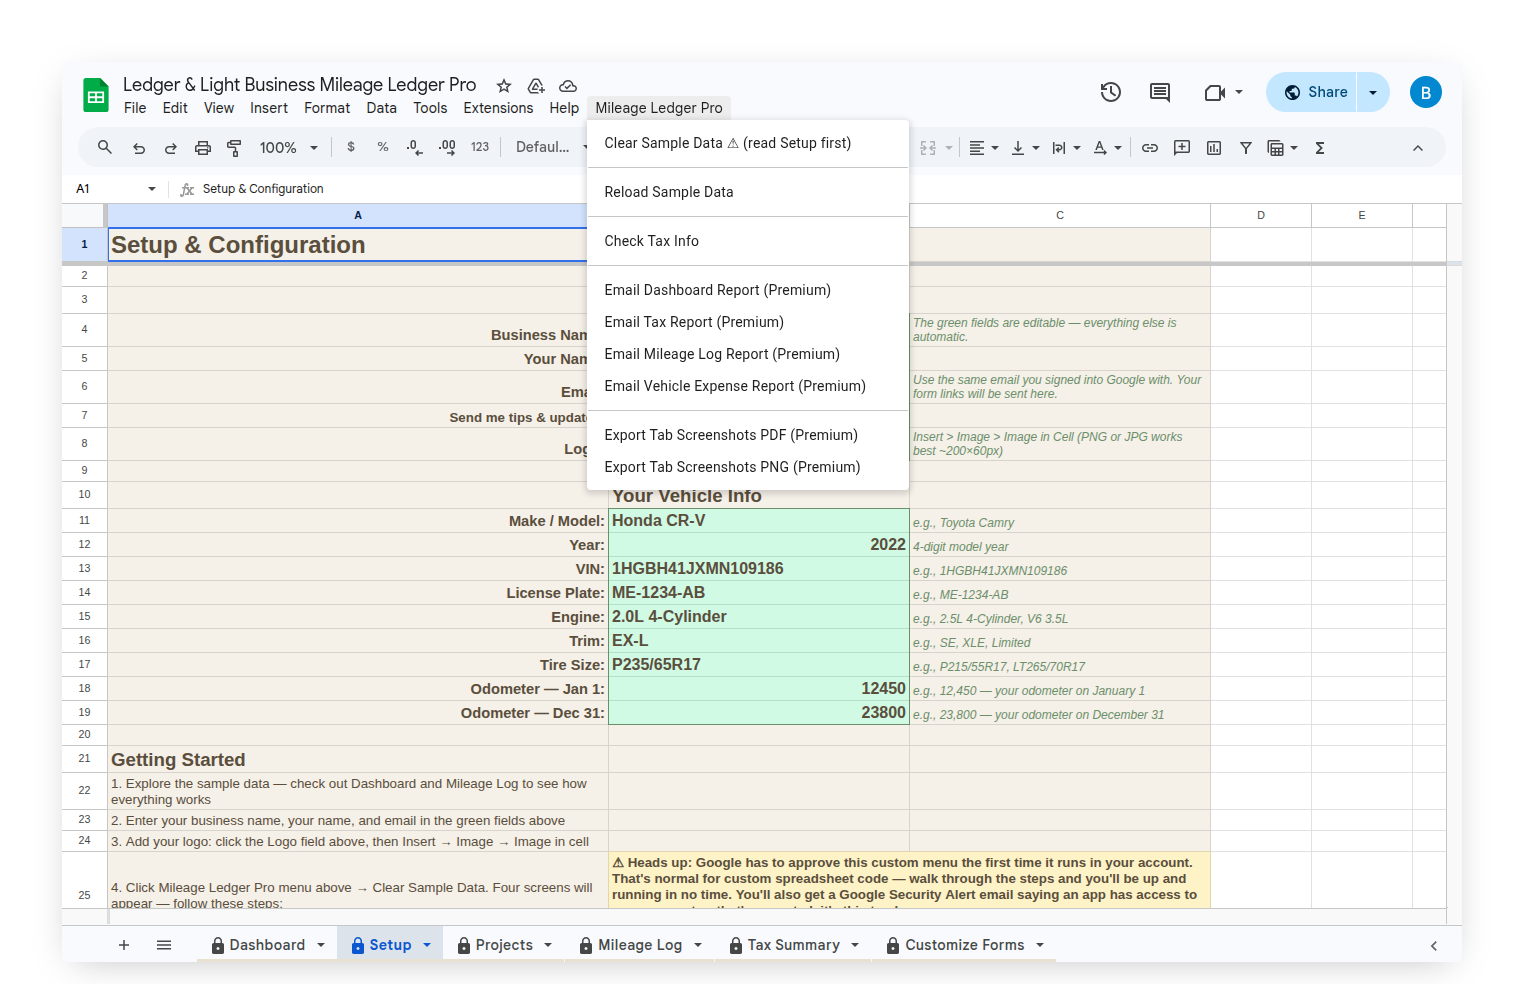The width and height of the screenshot is (1524, 984).
Task: Choose Export Tab Screenshots PNG (Premium)
Action: click(x=748, y=467)
